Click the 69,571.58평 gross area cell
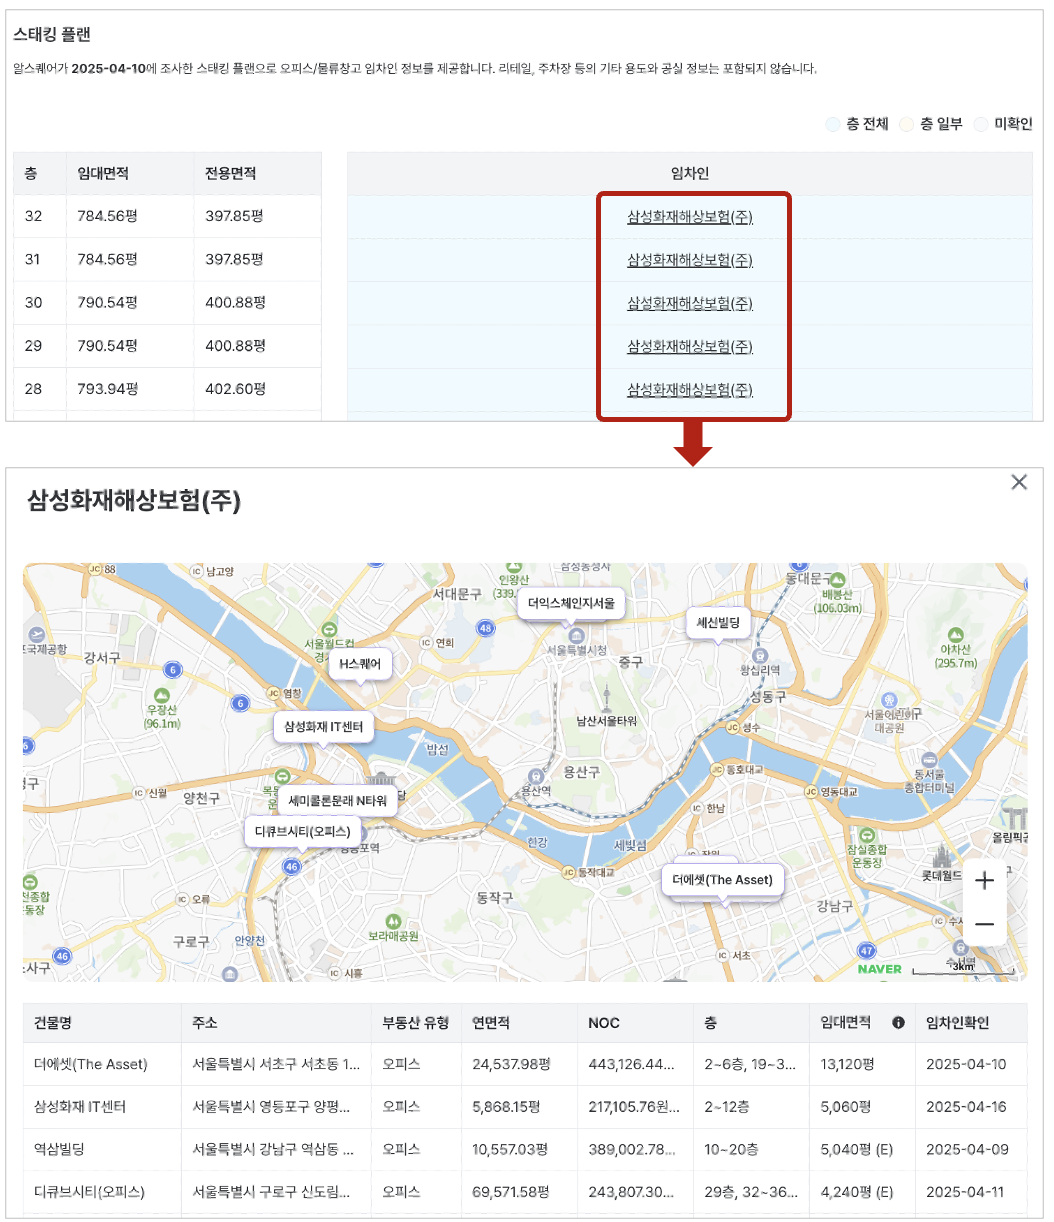The image size is (1054, 1222). [519, 1192]
